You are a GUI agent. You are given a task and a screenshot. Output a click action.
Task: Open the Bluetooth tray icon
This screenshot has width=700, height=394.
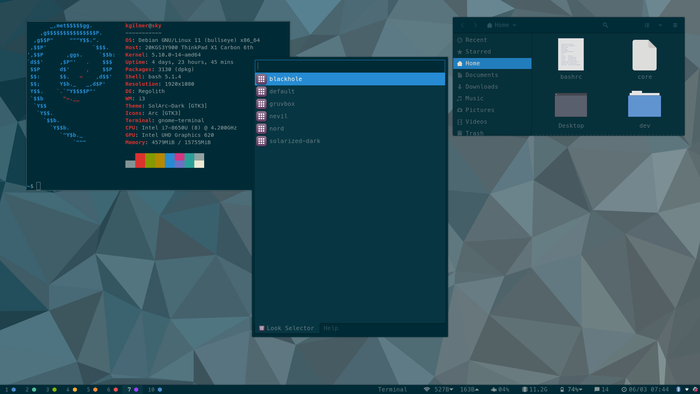point(678,390)
